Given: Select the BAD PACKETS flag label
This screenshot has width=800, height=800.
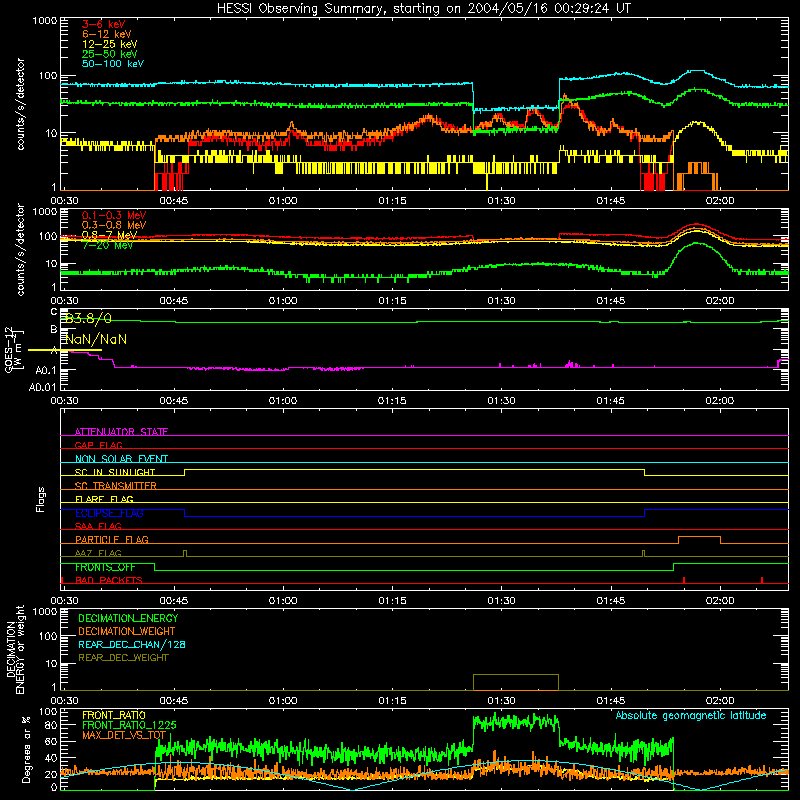Looking at the screenshot, I should tap(109, 580).
